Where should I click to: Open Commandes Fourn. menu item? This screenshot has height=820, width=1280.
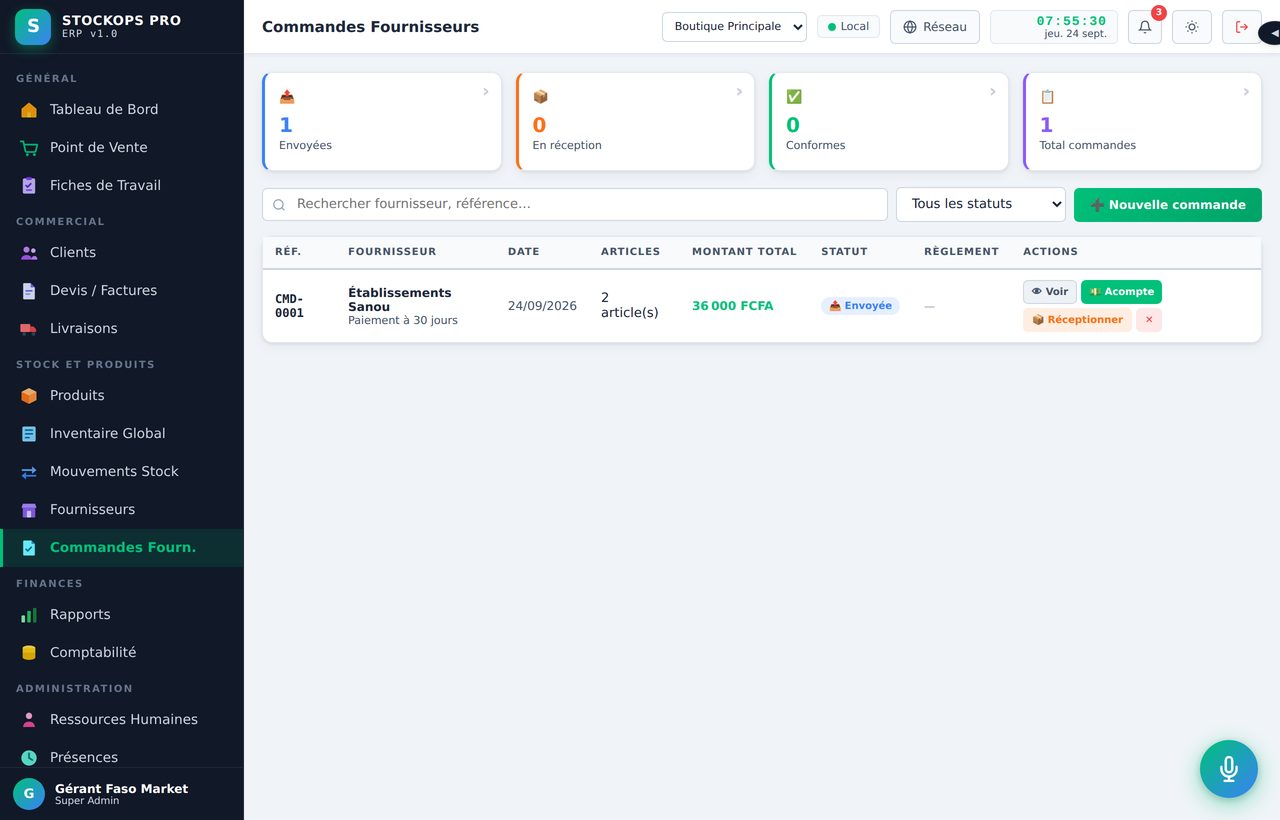coord(122,548)
